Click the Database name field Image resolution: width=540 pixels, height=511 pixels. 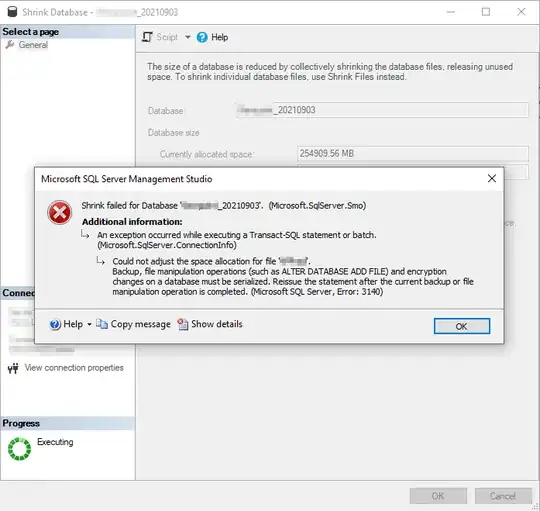tap(382, 110)
